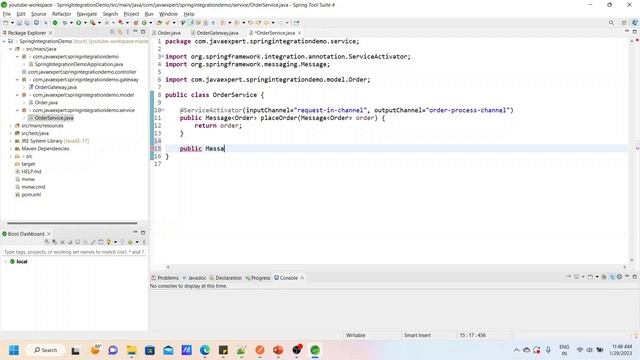Open the Run menu

coord(149,14)
